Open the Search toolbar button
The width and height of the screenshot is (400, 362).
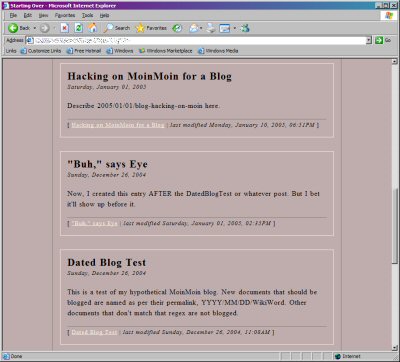pos(117,28)
